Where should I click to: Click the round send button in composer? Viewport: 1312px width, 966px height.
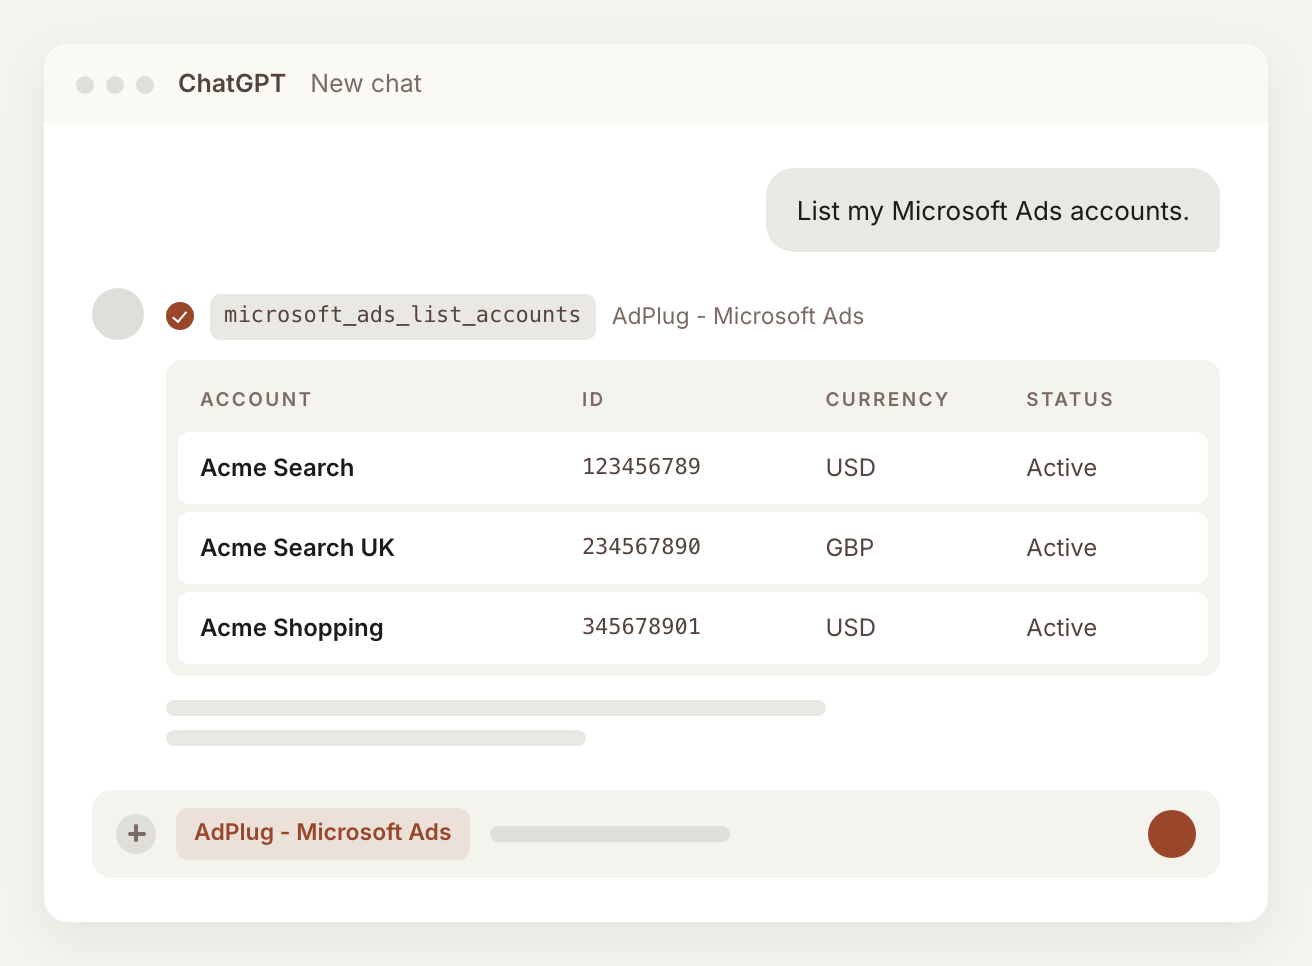click(1172, 834)
